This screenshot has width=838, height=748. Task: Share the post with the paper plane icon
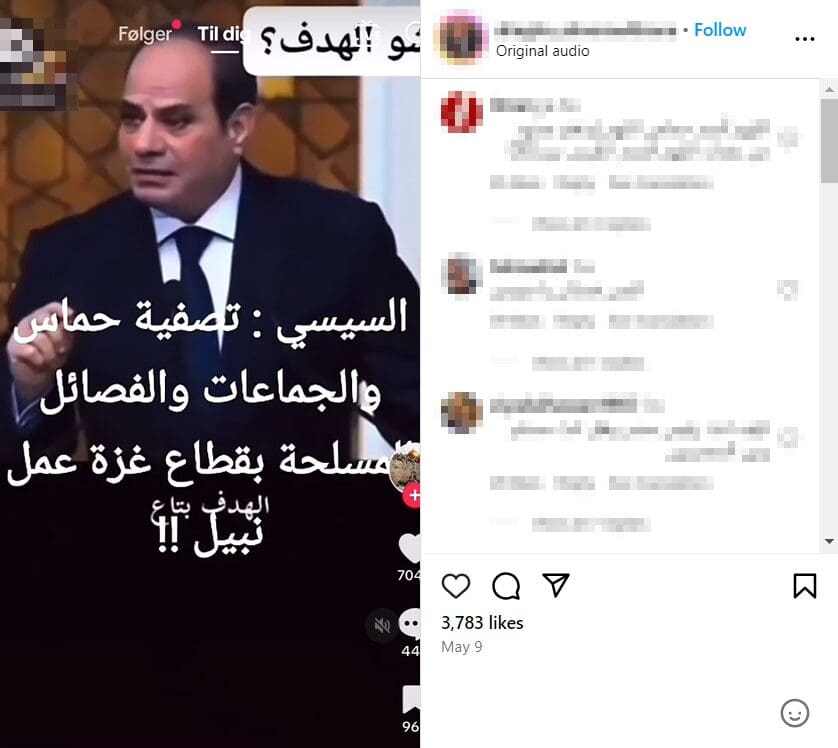pyautogui.click(x=556, y=585)
